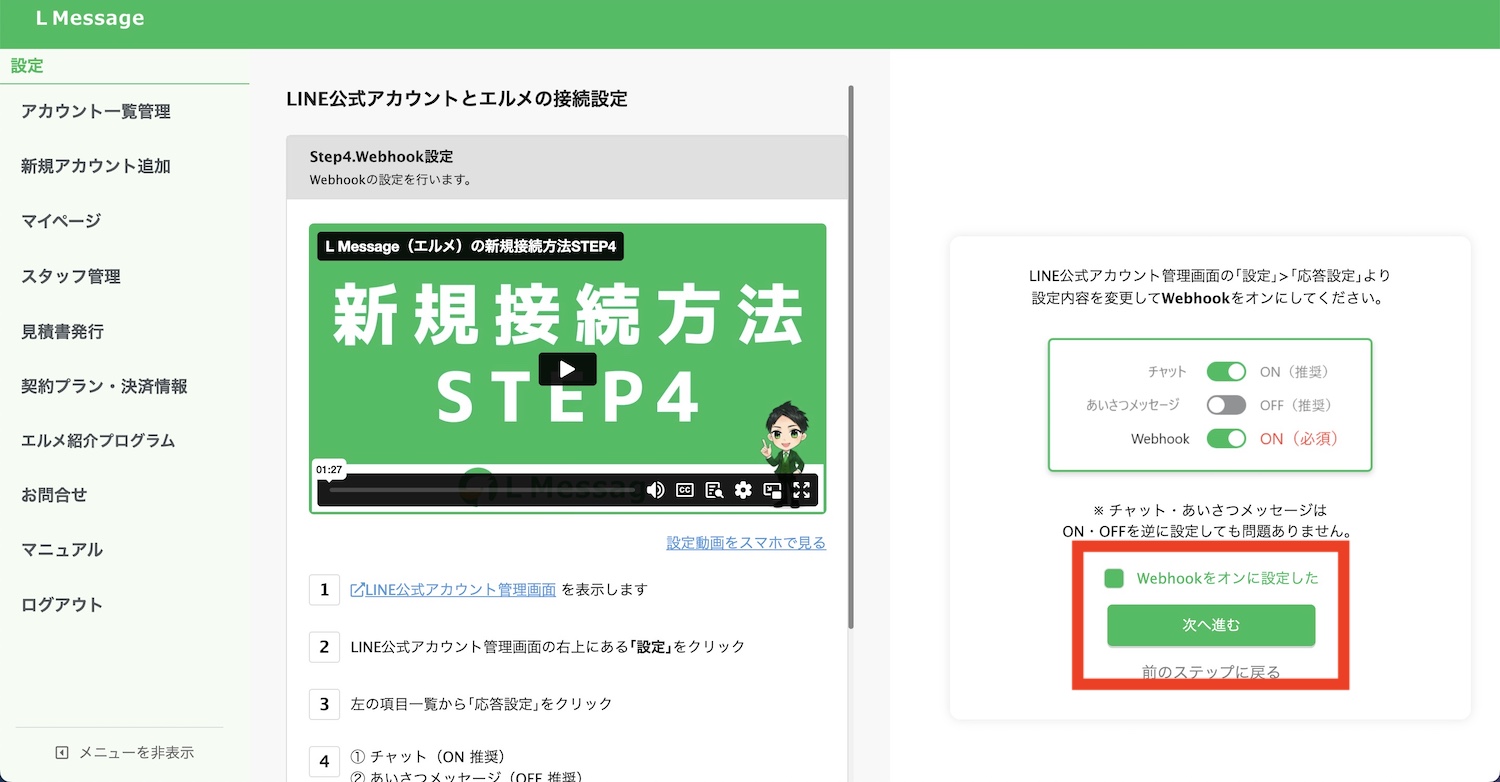This screenshot has width=1500, height=782.
Task: Toggle the チャット switch
Action: [1226, 372]
